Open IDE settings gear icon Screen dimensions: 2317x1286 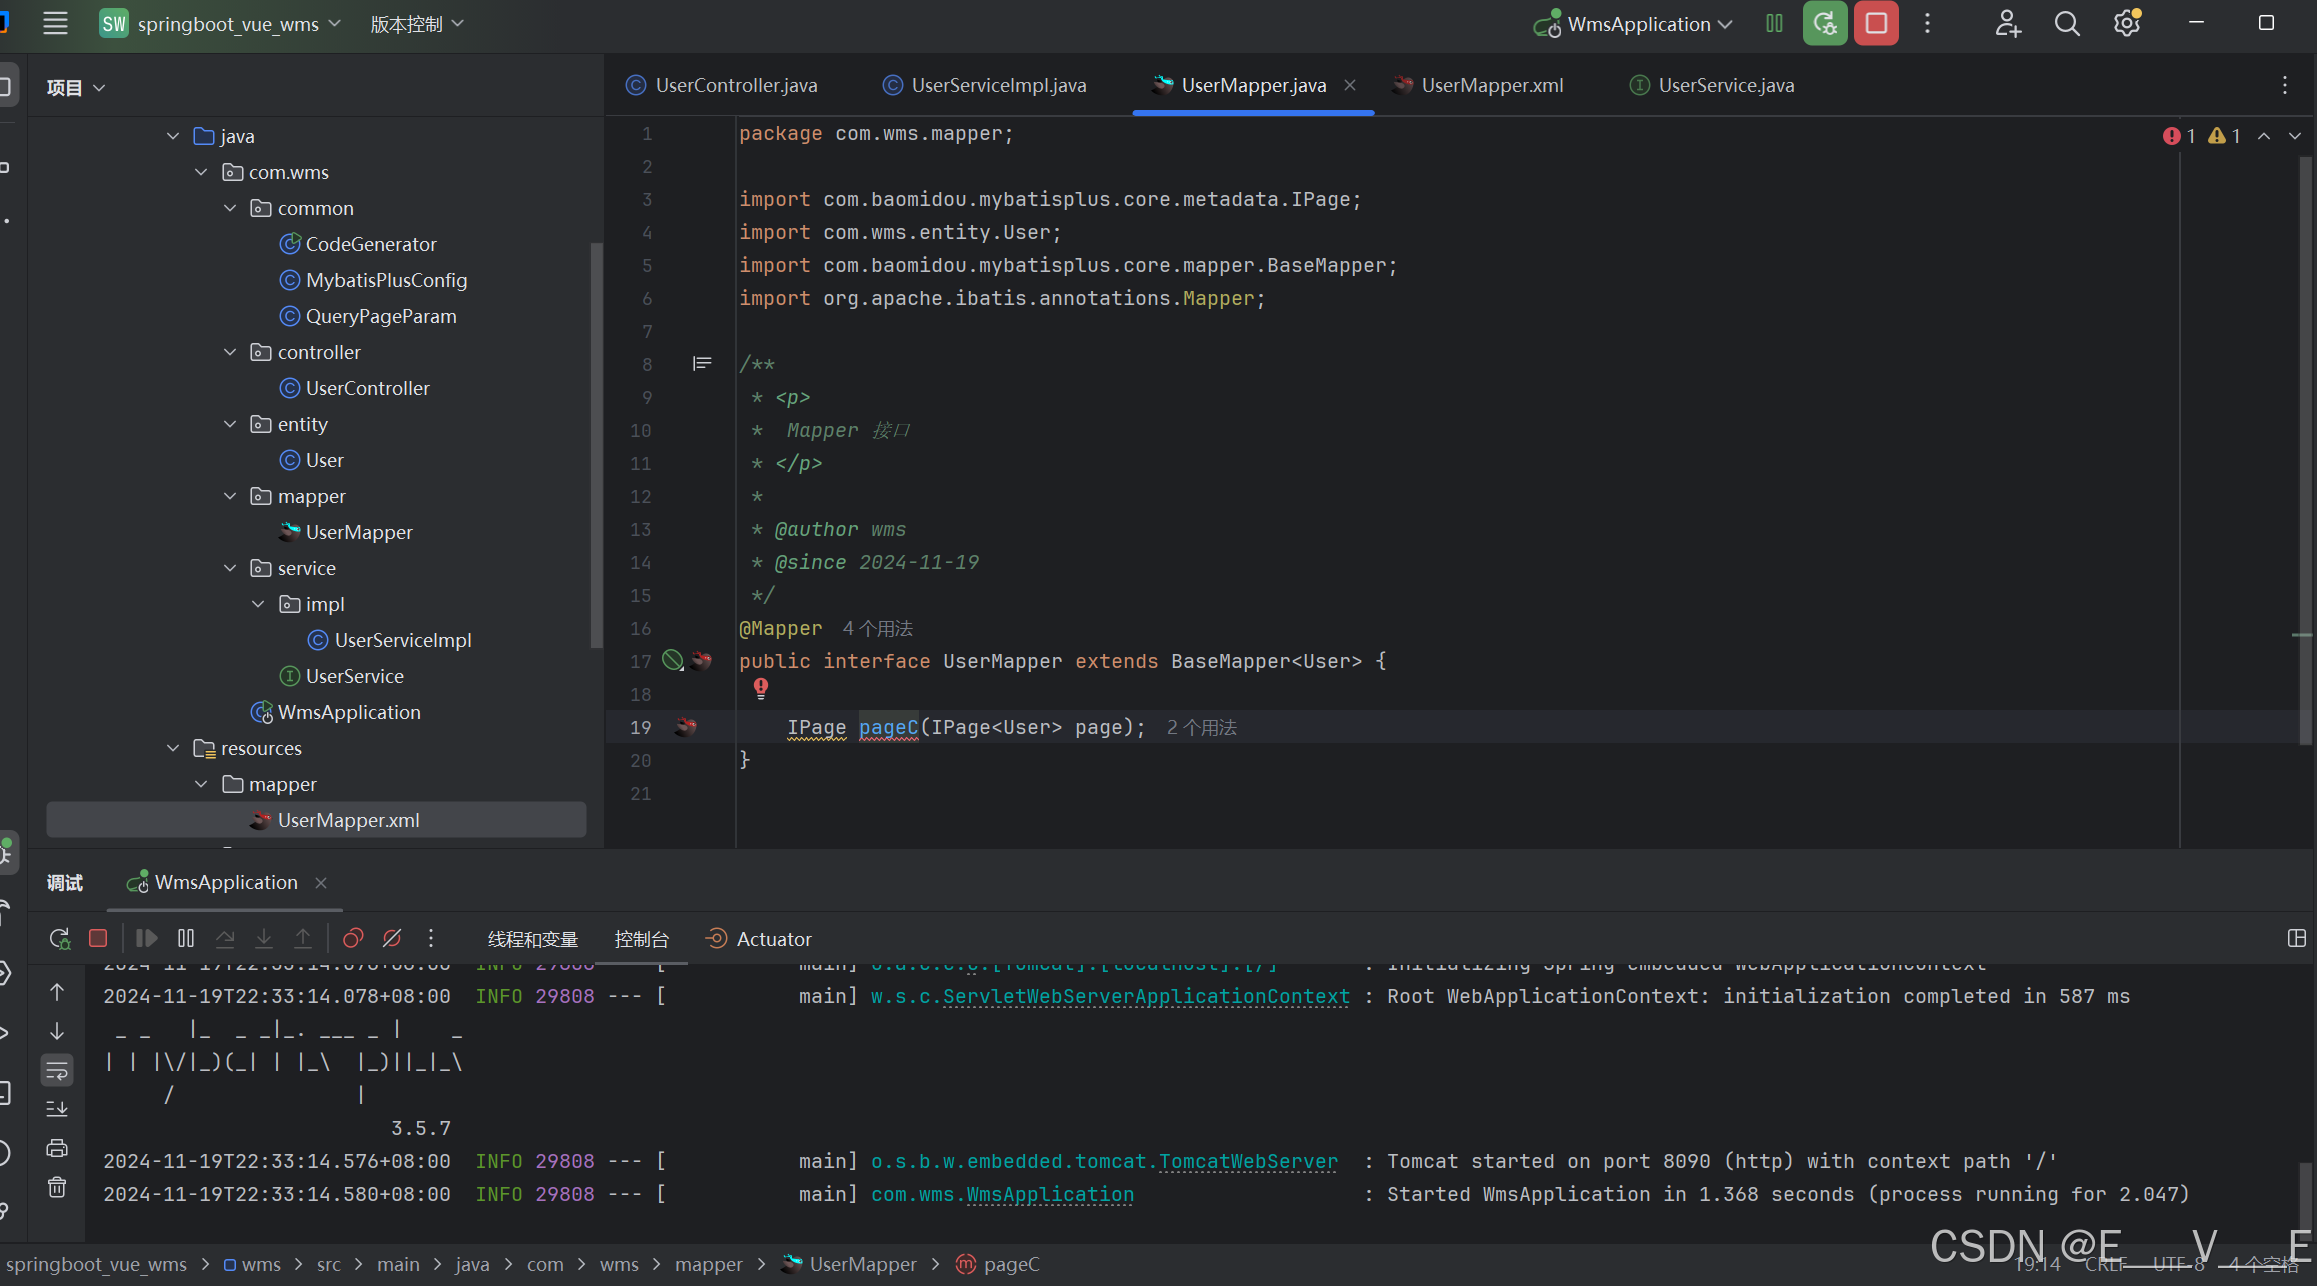(x=2126, y=24)
